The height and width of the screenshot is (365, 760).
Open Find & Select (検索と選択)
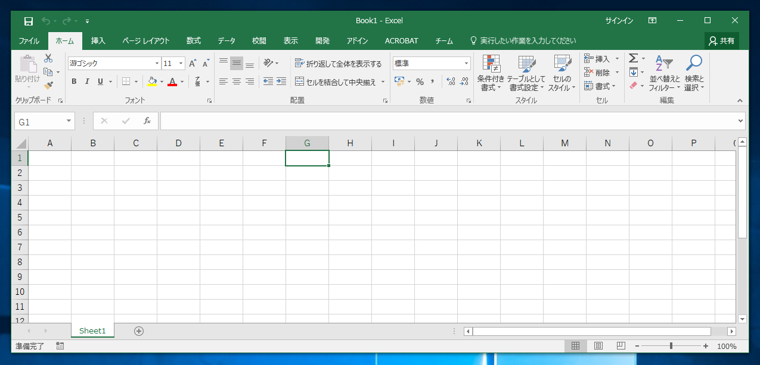pos(694,73)
